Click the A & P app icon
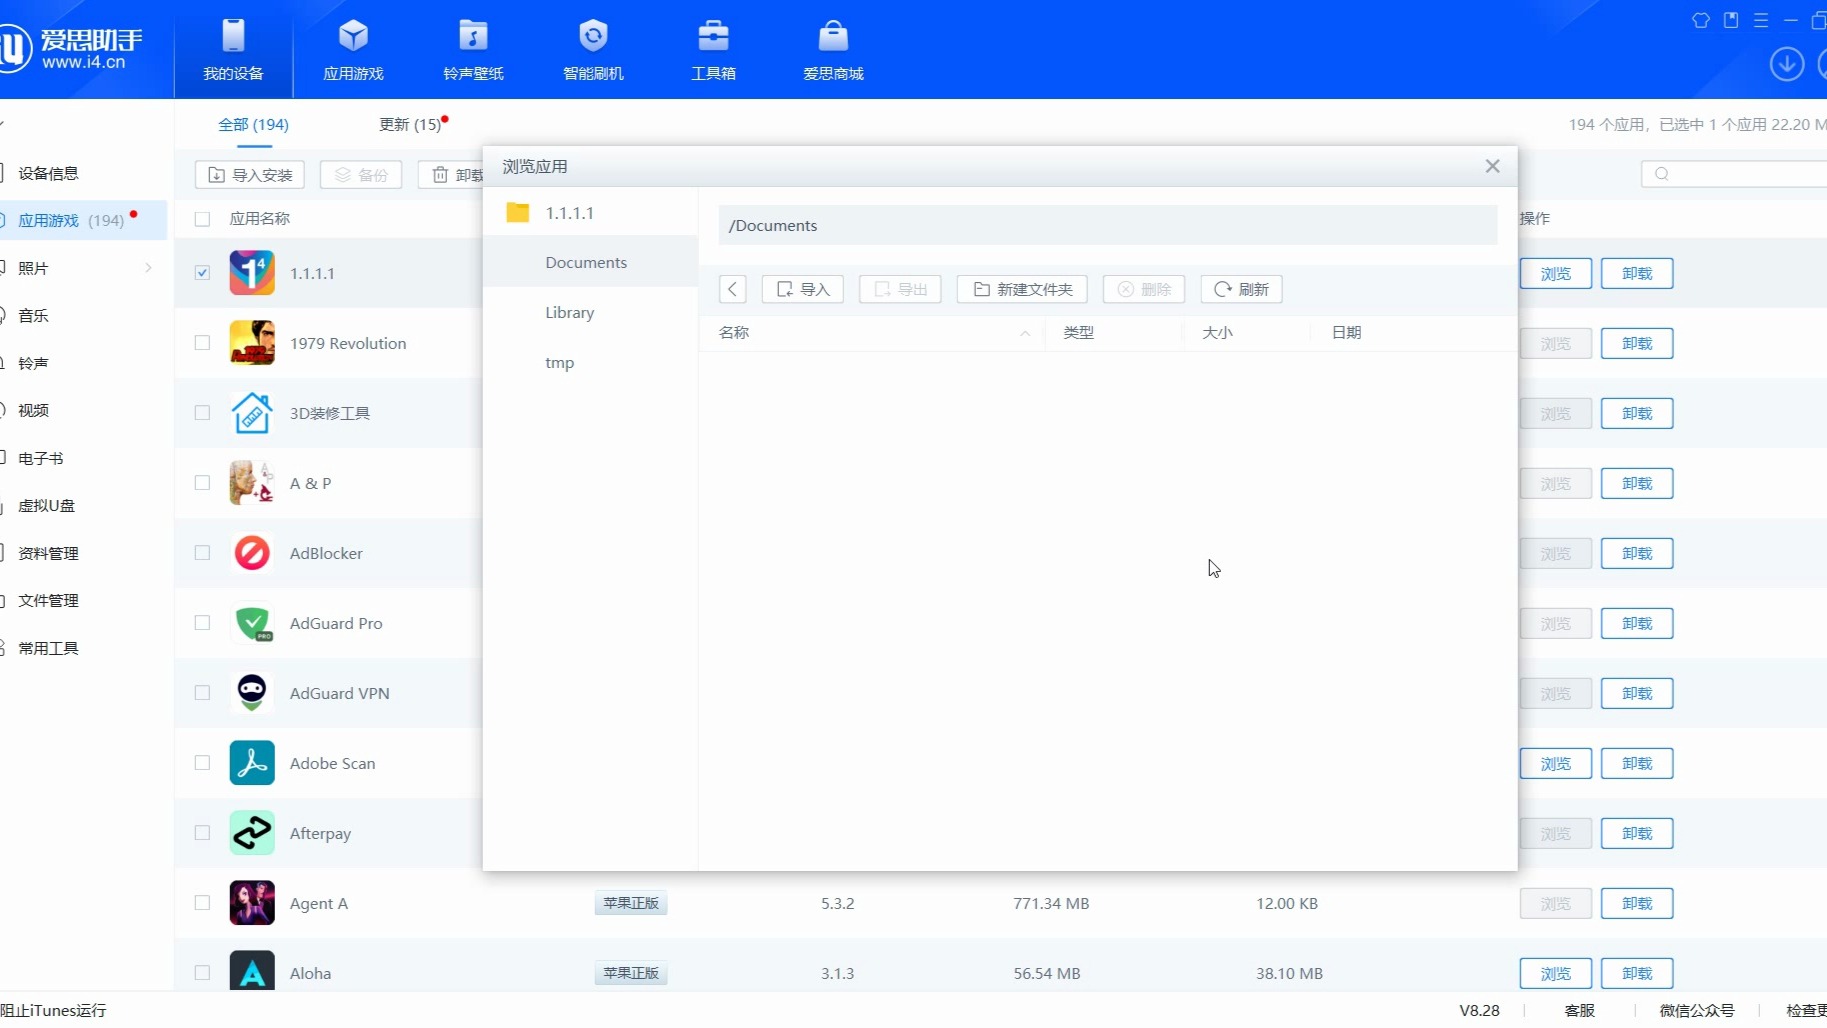This screenshot has width=1827, height=1028. [252, 483]
